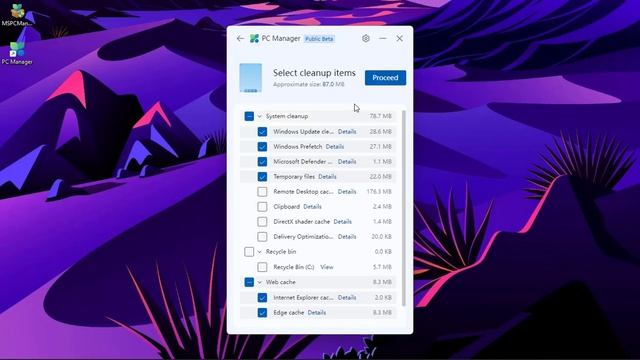Open PC Manager settings gear
640x360 pixels.
[366, 38]
